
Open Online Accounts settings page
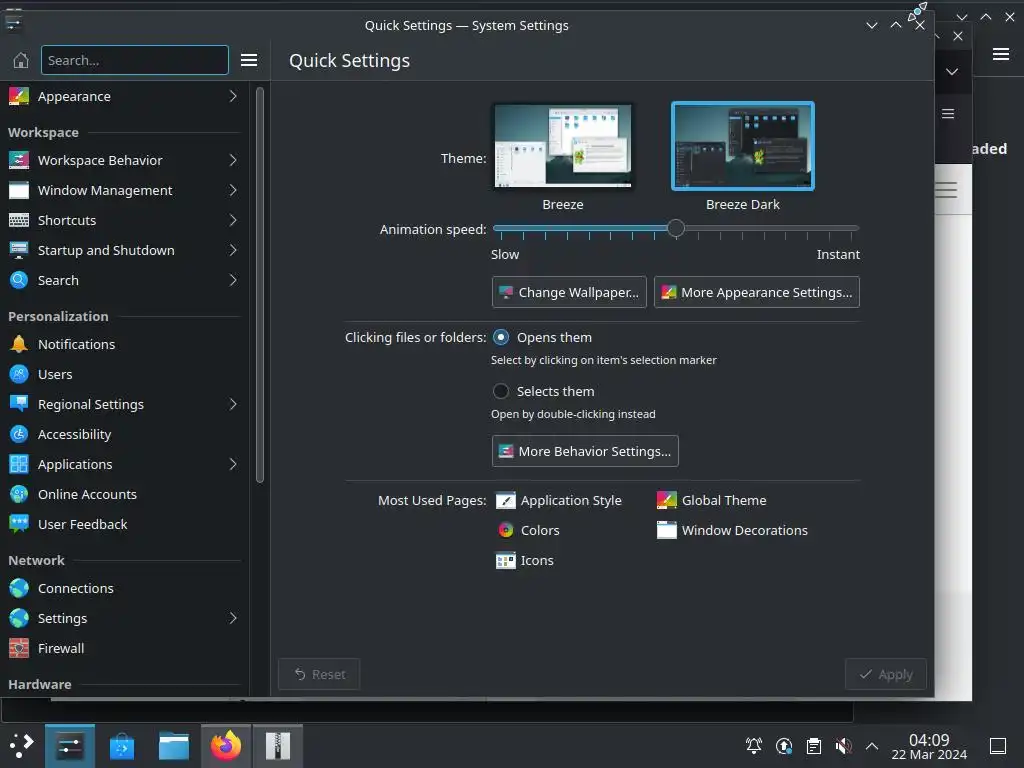coord(124,494)
